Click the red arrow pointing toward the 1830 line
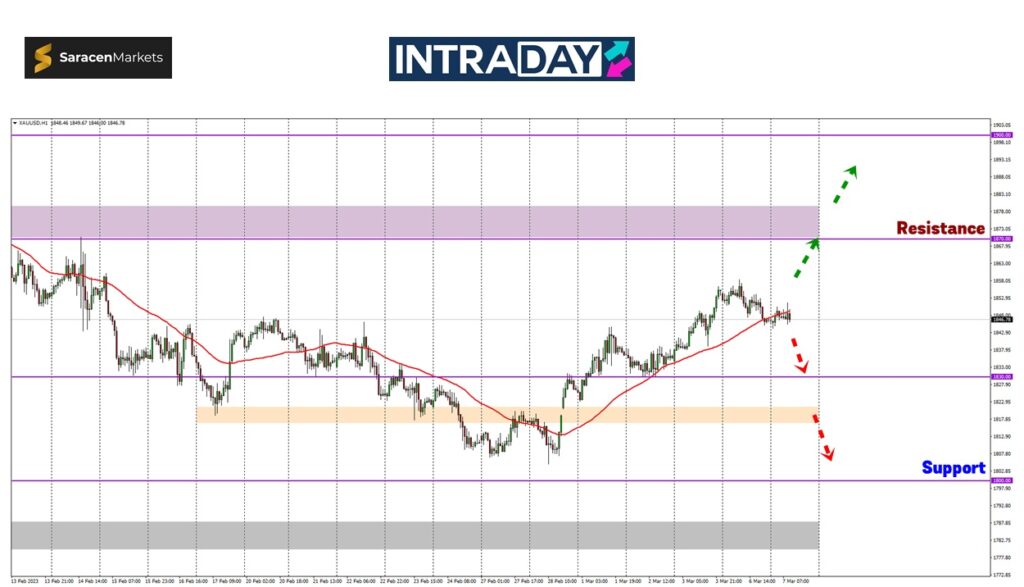The image size is (1024, 587). [x=798, y=355]
